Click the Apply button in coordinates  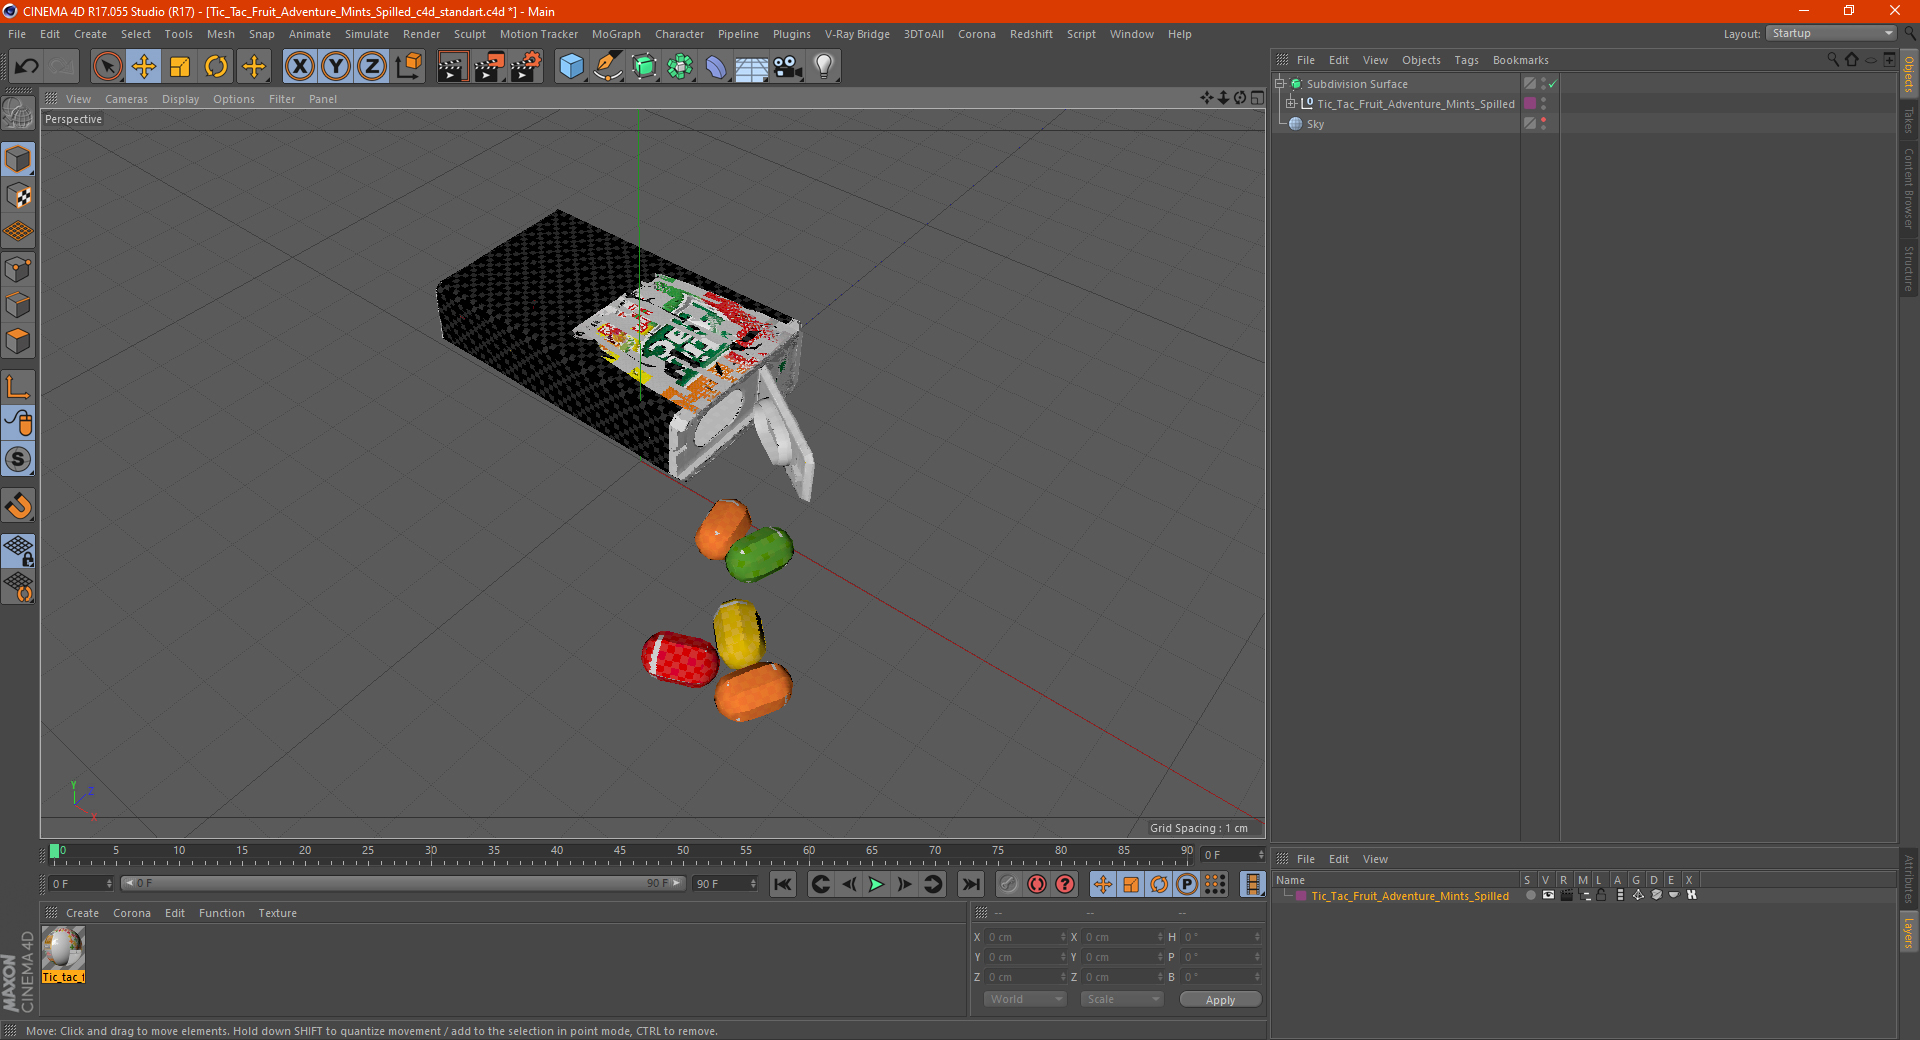click(1220, 1000)
